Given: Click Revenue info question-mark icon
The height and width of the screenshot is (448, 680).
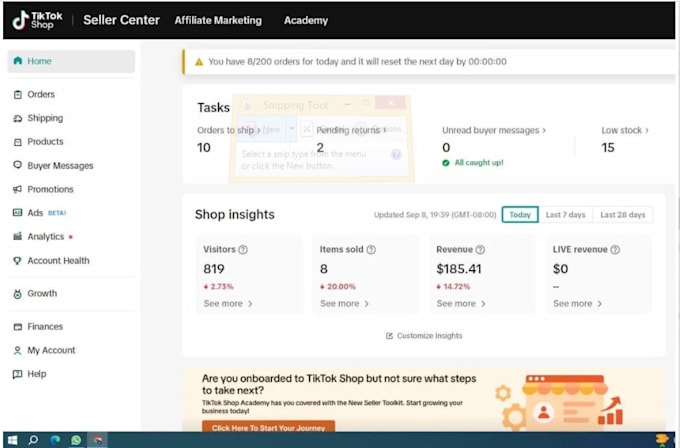Looking at the screenshot, I should 480,250.
